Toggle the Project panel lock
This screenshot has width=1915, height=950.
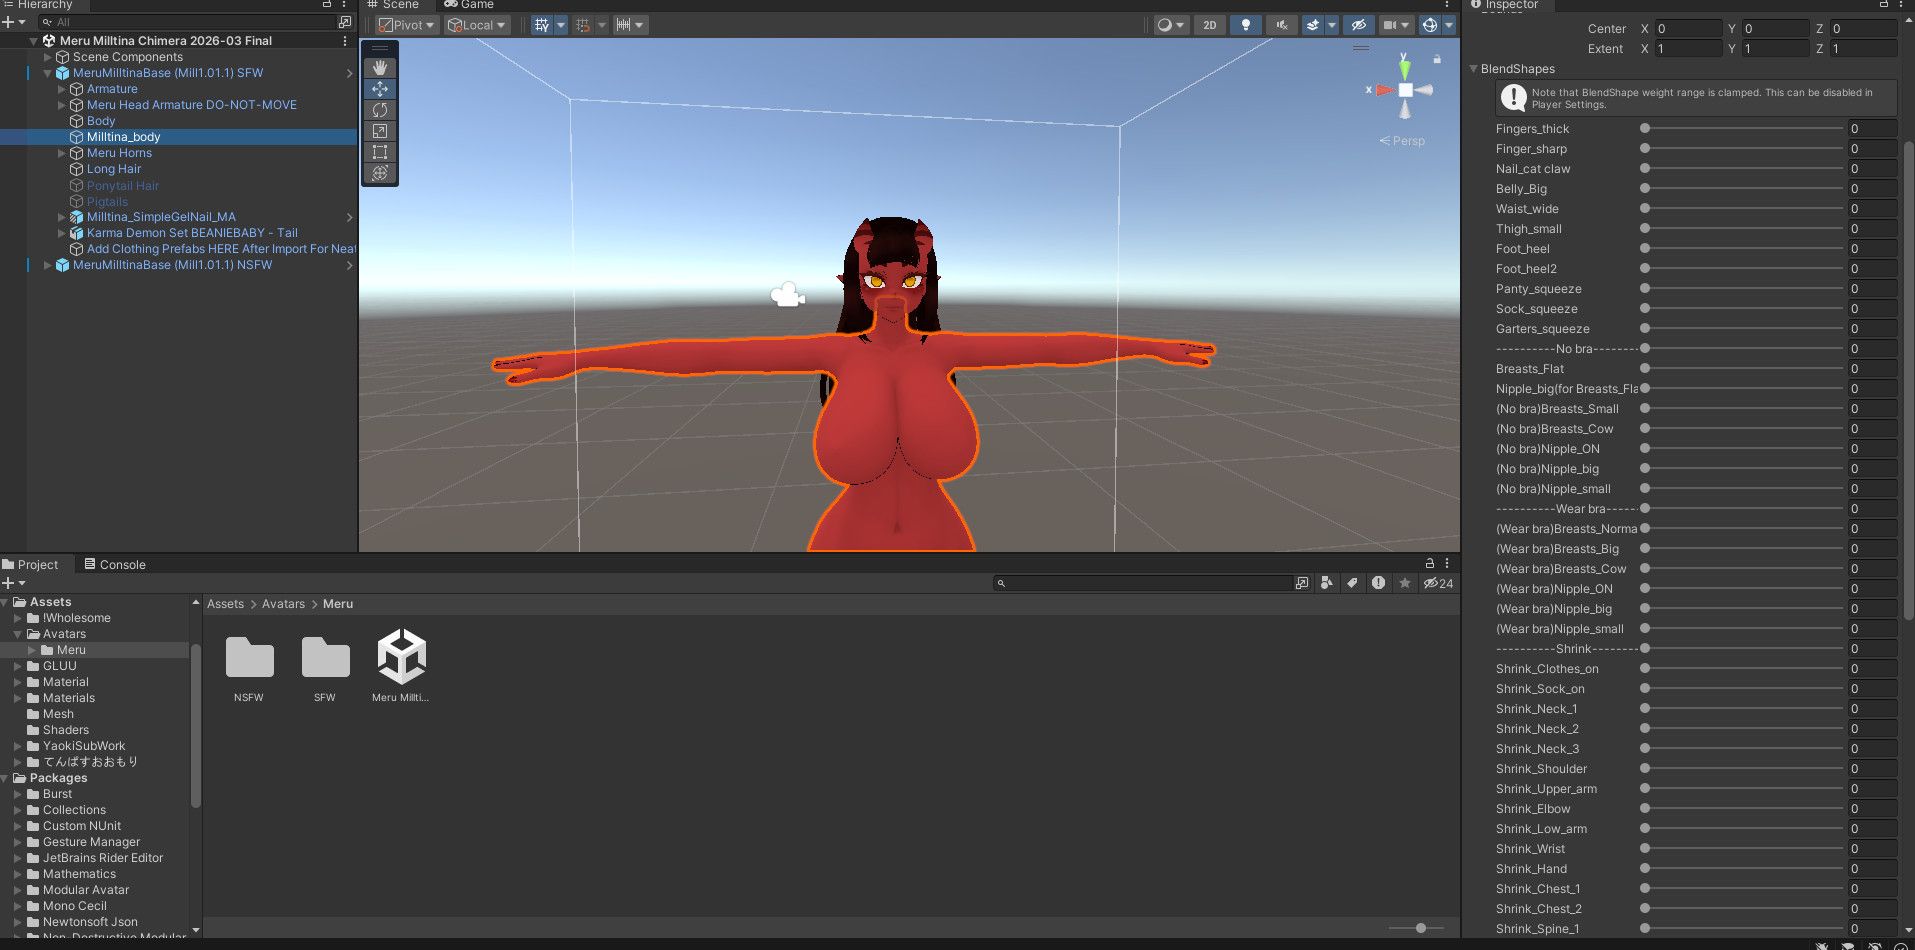[1430, 564]
